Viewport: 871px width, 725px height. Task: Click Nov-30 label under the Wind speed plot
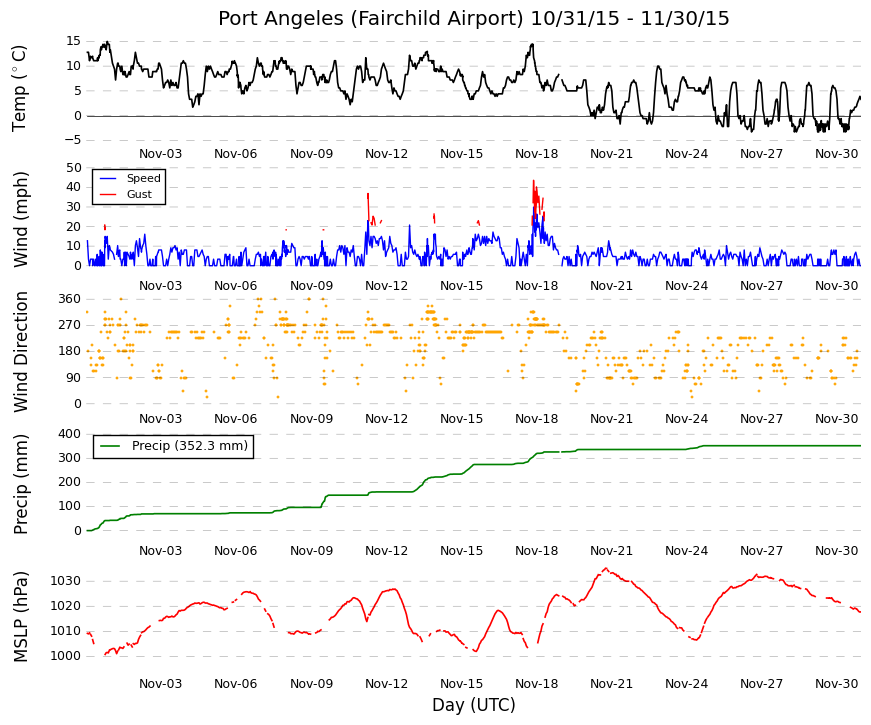pyautogui.click(x=837, y=286)
